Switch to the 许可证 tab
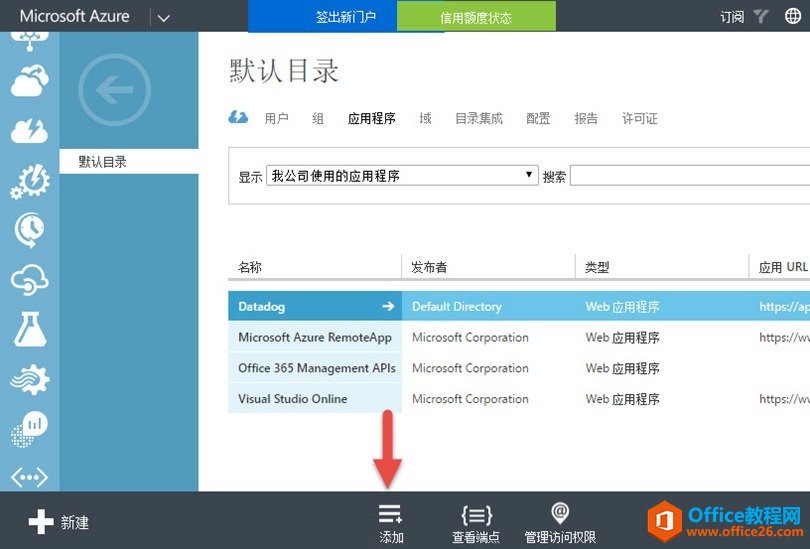Screen dimensions: 810x549 (x=640, y=118)
